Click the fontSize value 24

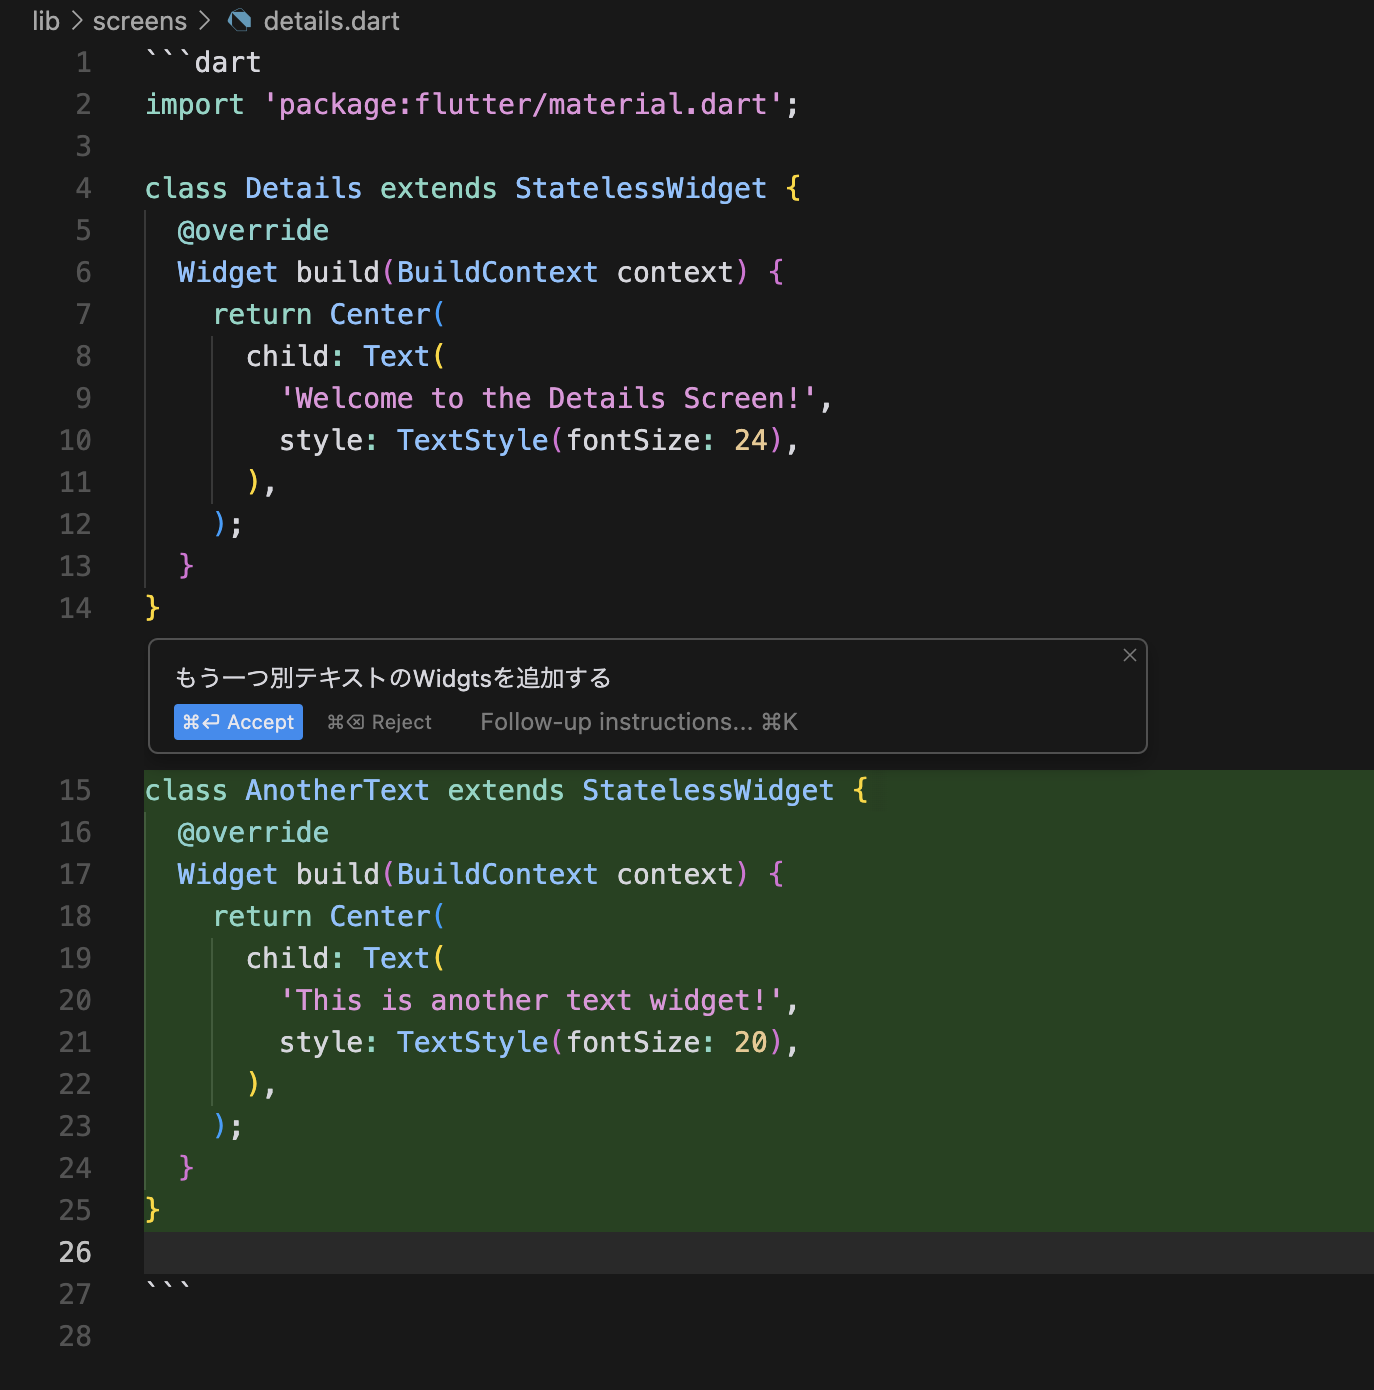(750, 441)
